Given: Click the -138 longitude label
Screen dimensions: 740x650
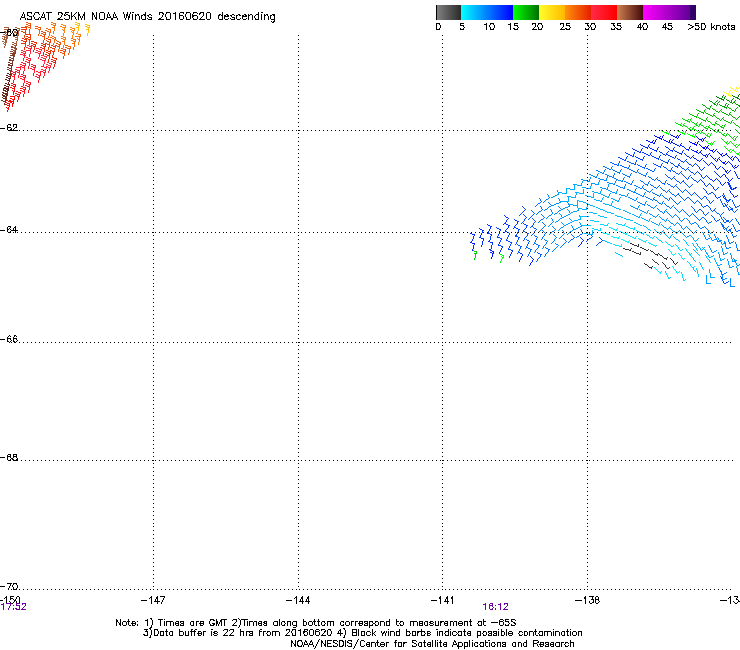Looking at the screenshot, I should tap(587, 600).
